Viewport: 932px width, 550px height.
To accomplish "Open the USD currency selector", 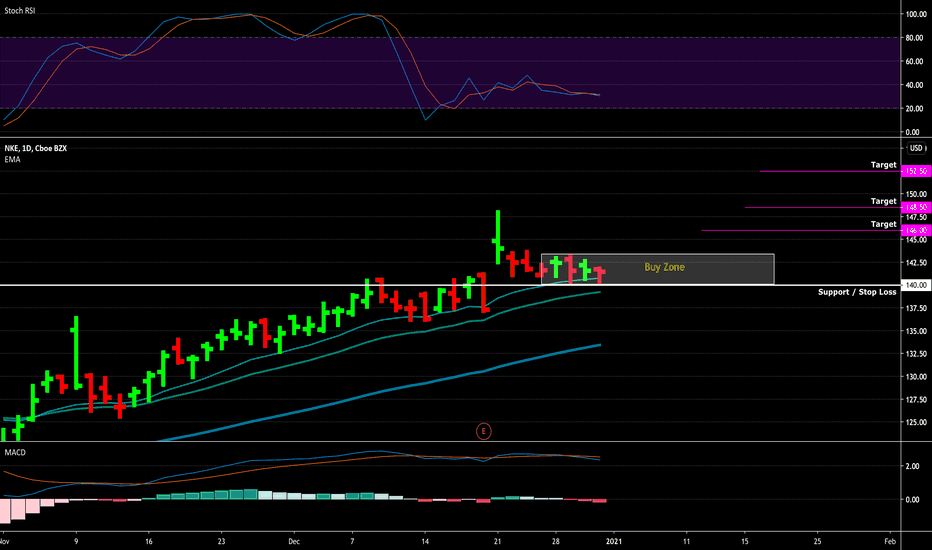I will (x=916, y=148).
